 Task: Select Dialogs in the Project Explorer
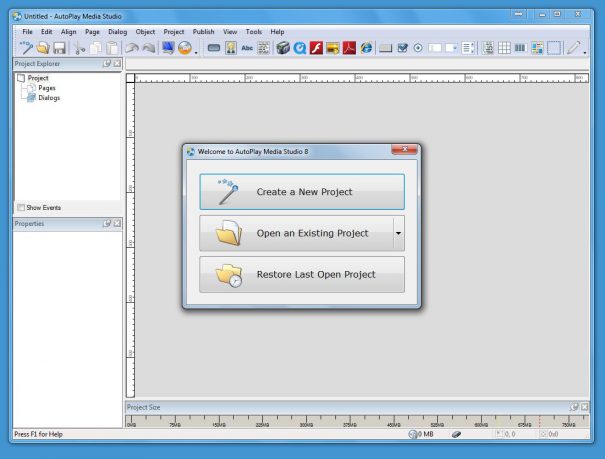pyautogui.click(x=49, y=98)
